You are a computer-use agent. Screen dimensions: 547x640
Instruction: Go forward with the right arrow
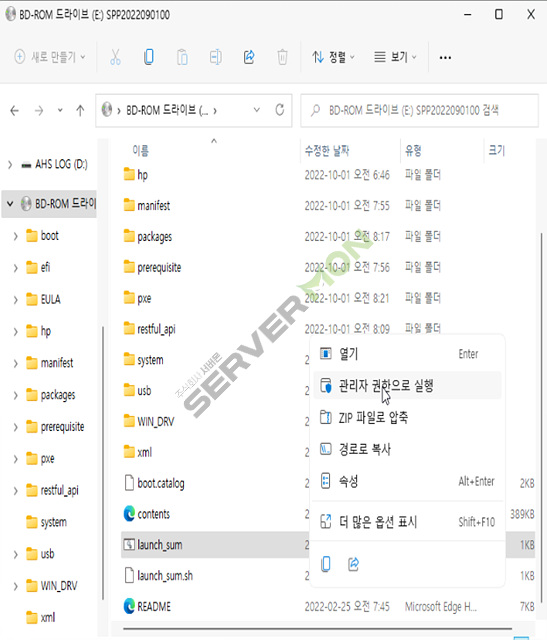[x=39, y=111]
